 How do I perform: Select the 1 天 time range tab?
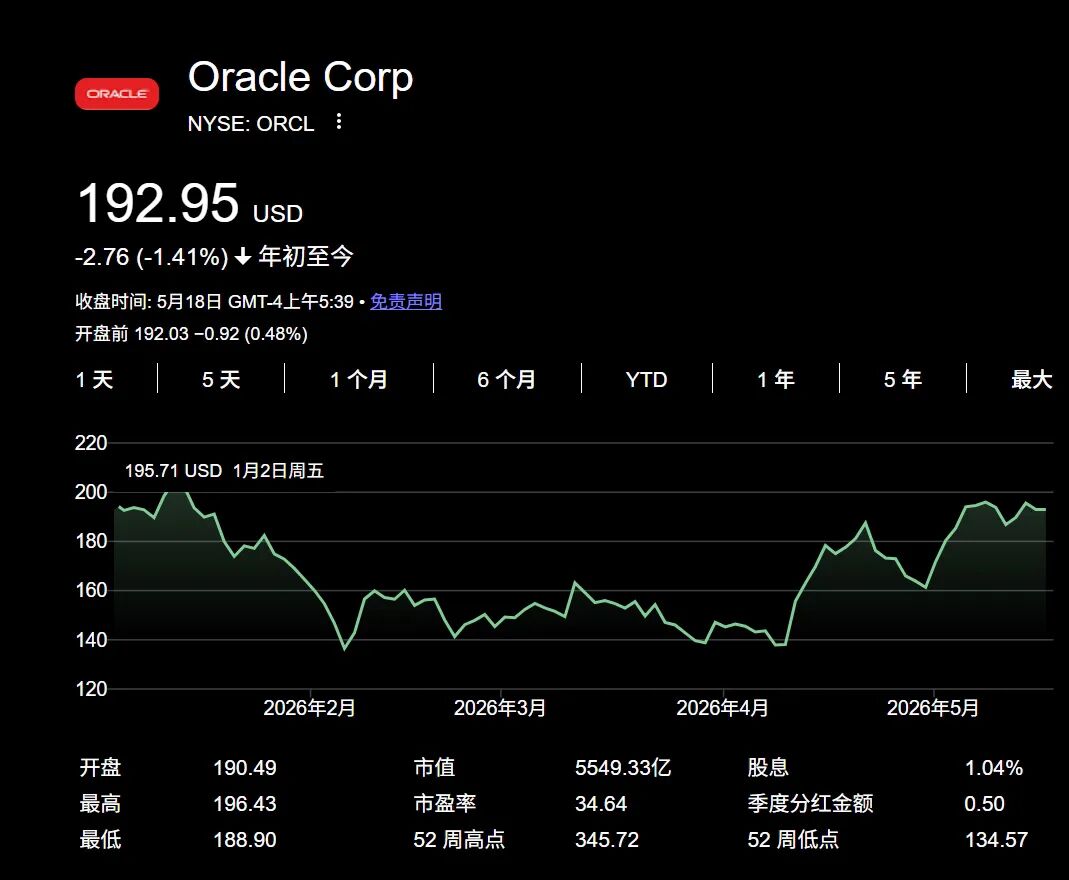tap(94, 379)
